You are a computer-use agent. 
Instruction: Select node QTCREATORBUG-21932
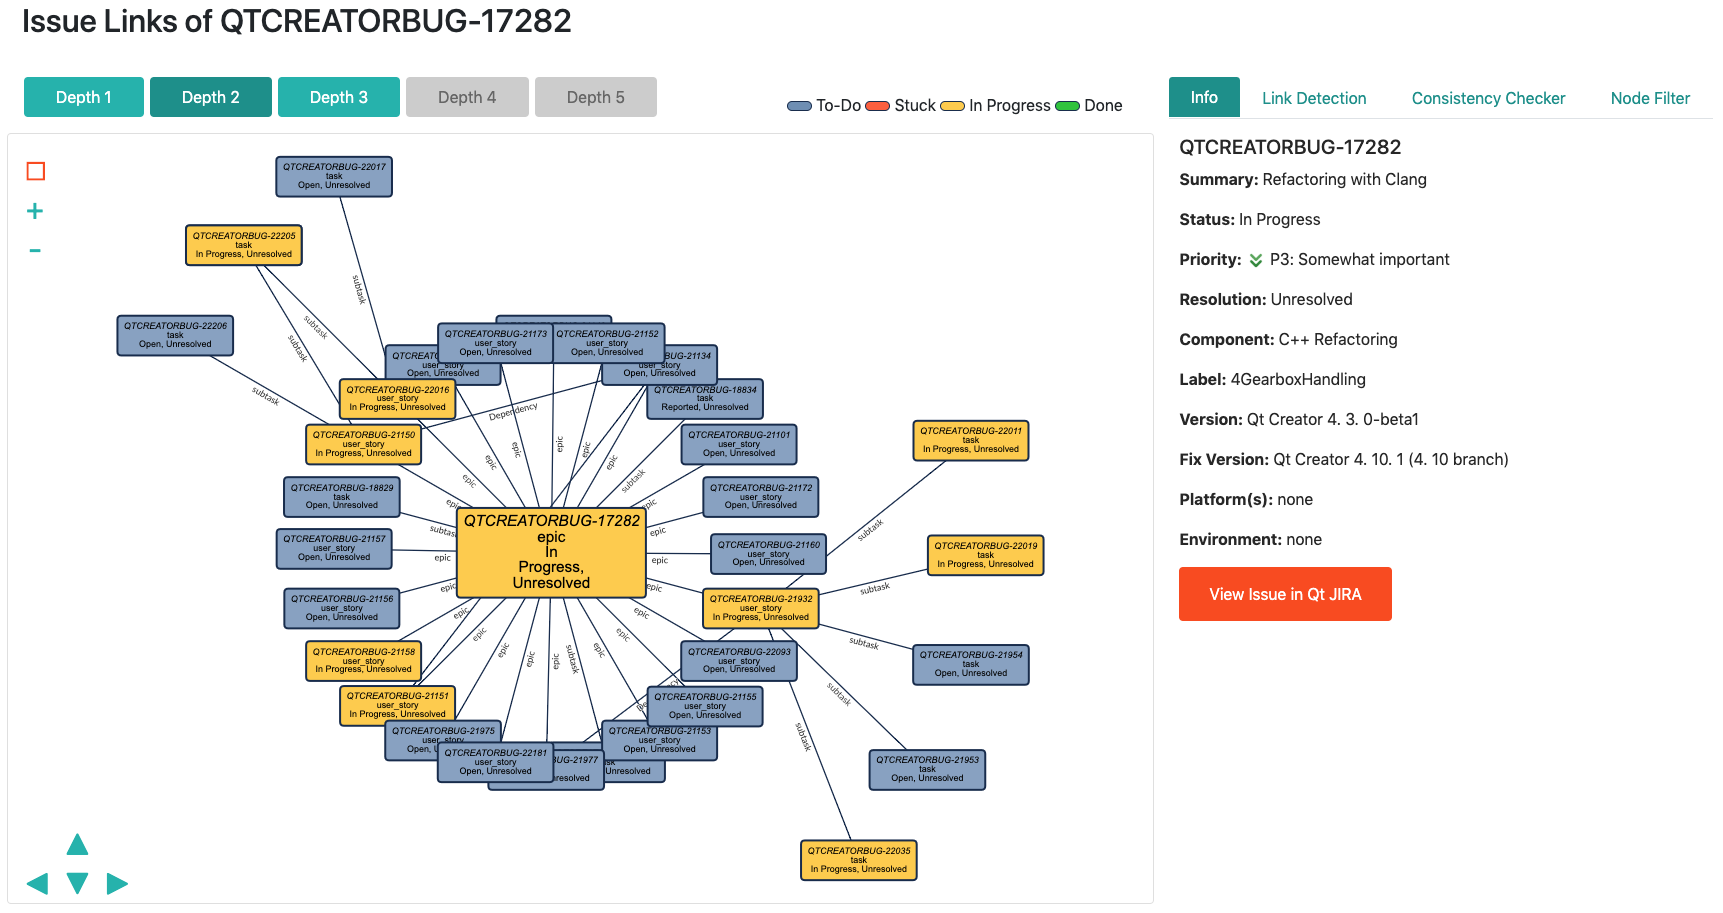(761, 608)
